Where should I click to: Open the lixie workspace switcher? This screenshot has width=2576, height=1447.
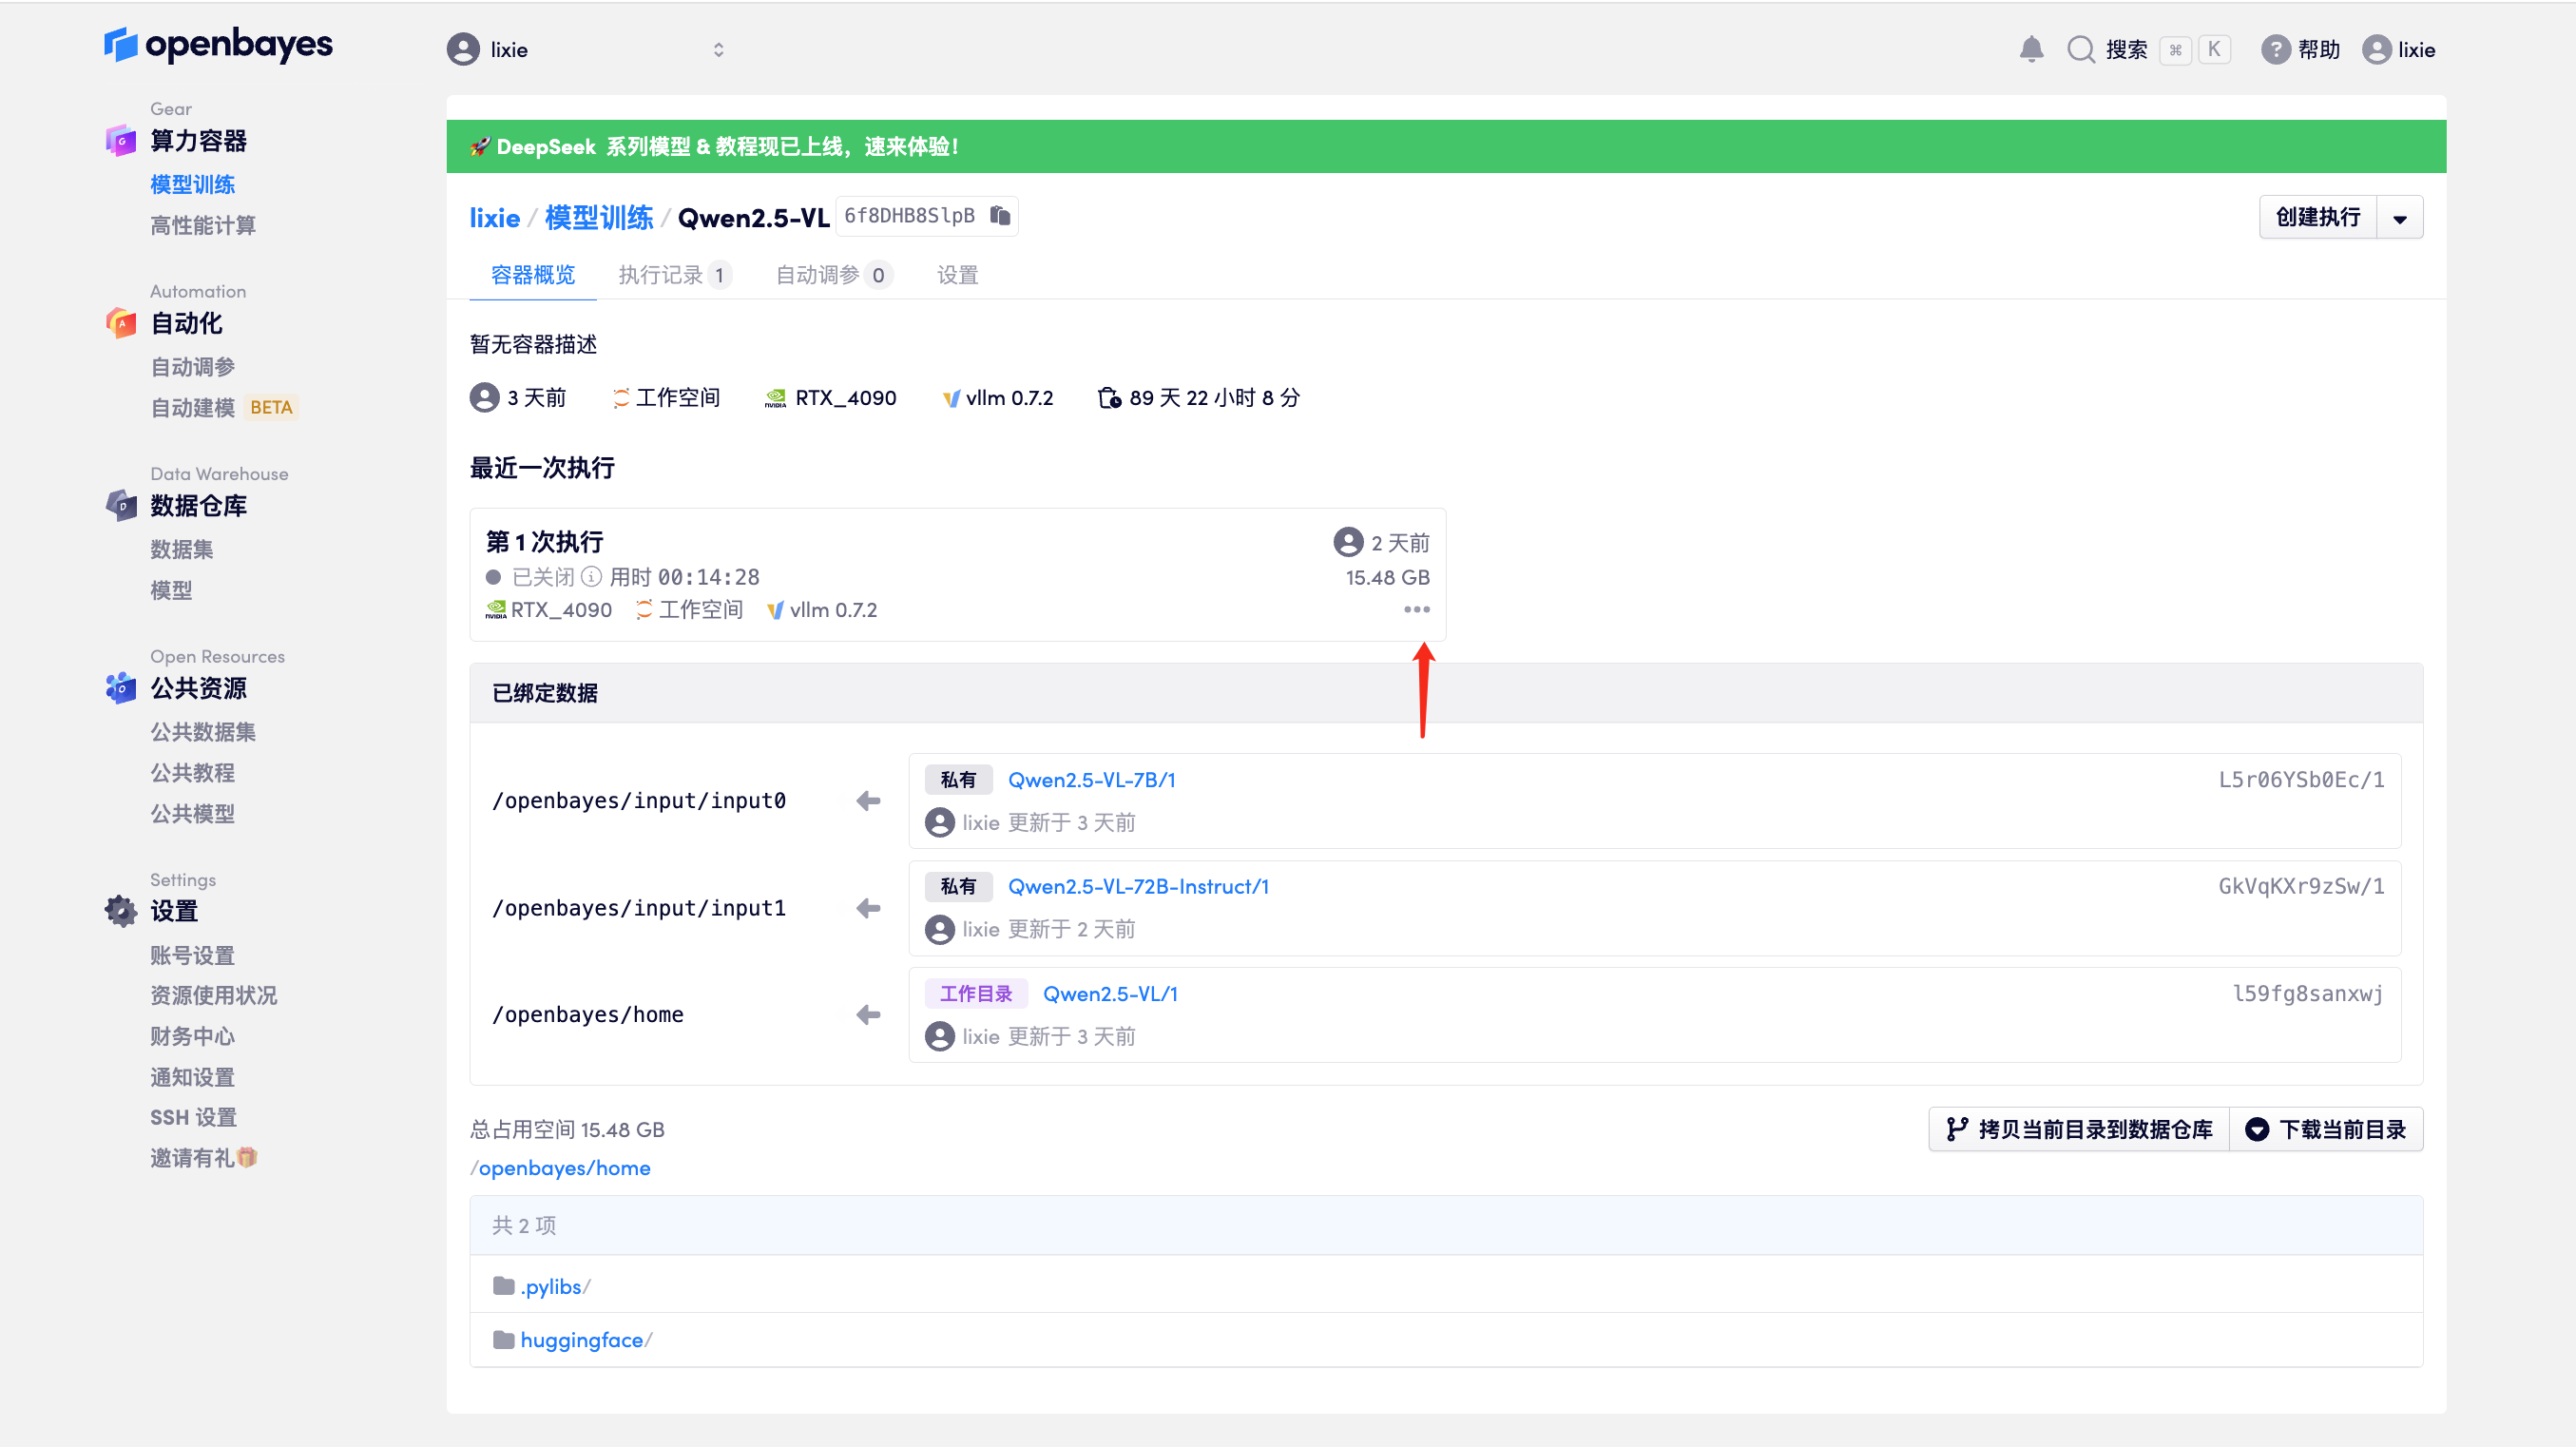(586, 49)
